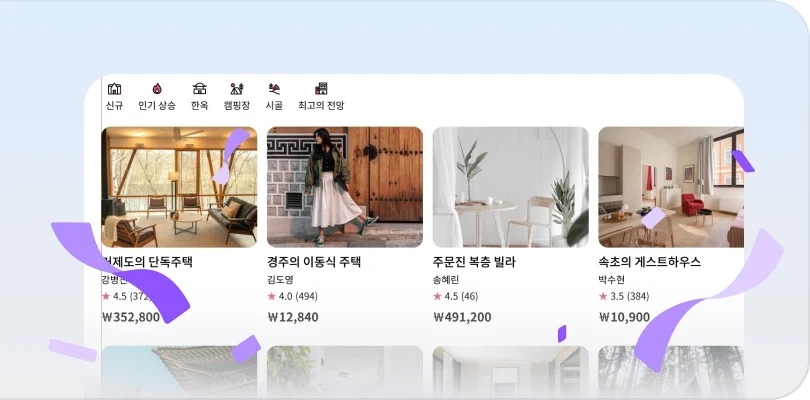Click the 4.5 (46) rating
810x400 pixels.
(x=461, y=296)
